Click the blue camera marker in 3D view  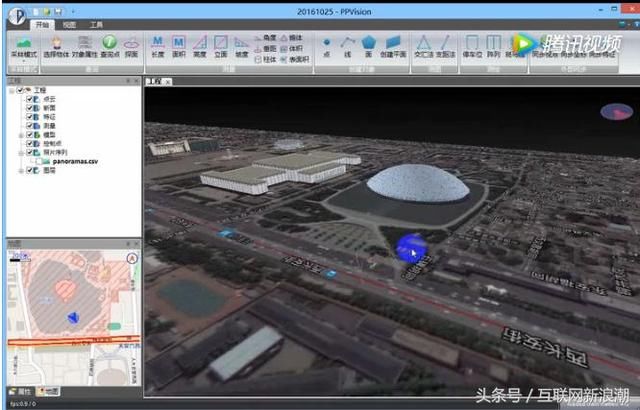click(409, 249)
